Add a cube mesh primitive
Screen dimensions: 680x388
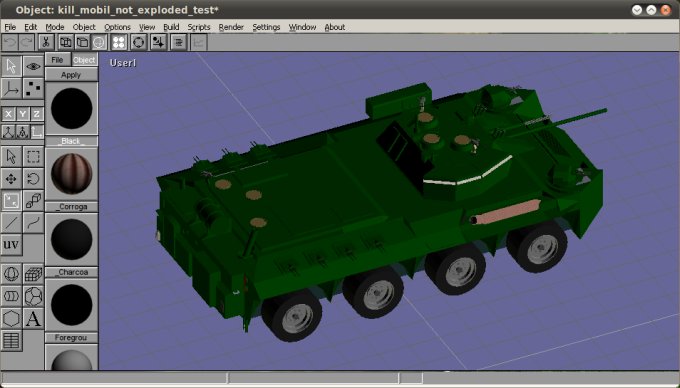[x=33, y=274]
